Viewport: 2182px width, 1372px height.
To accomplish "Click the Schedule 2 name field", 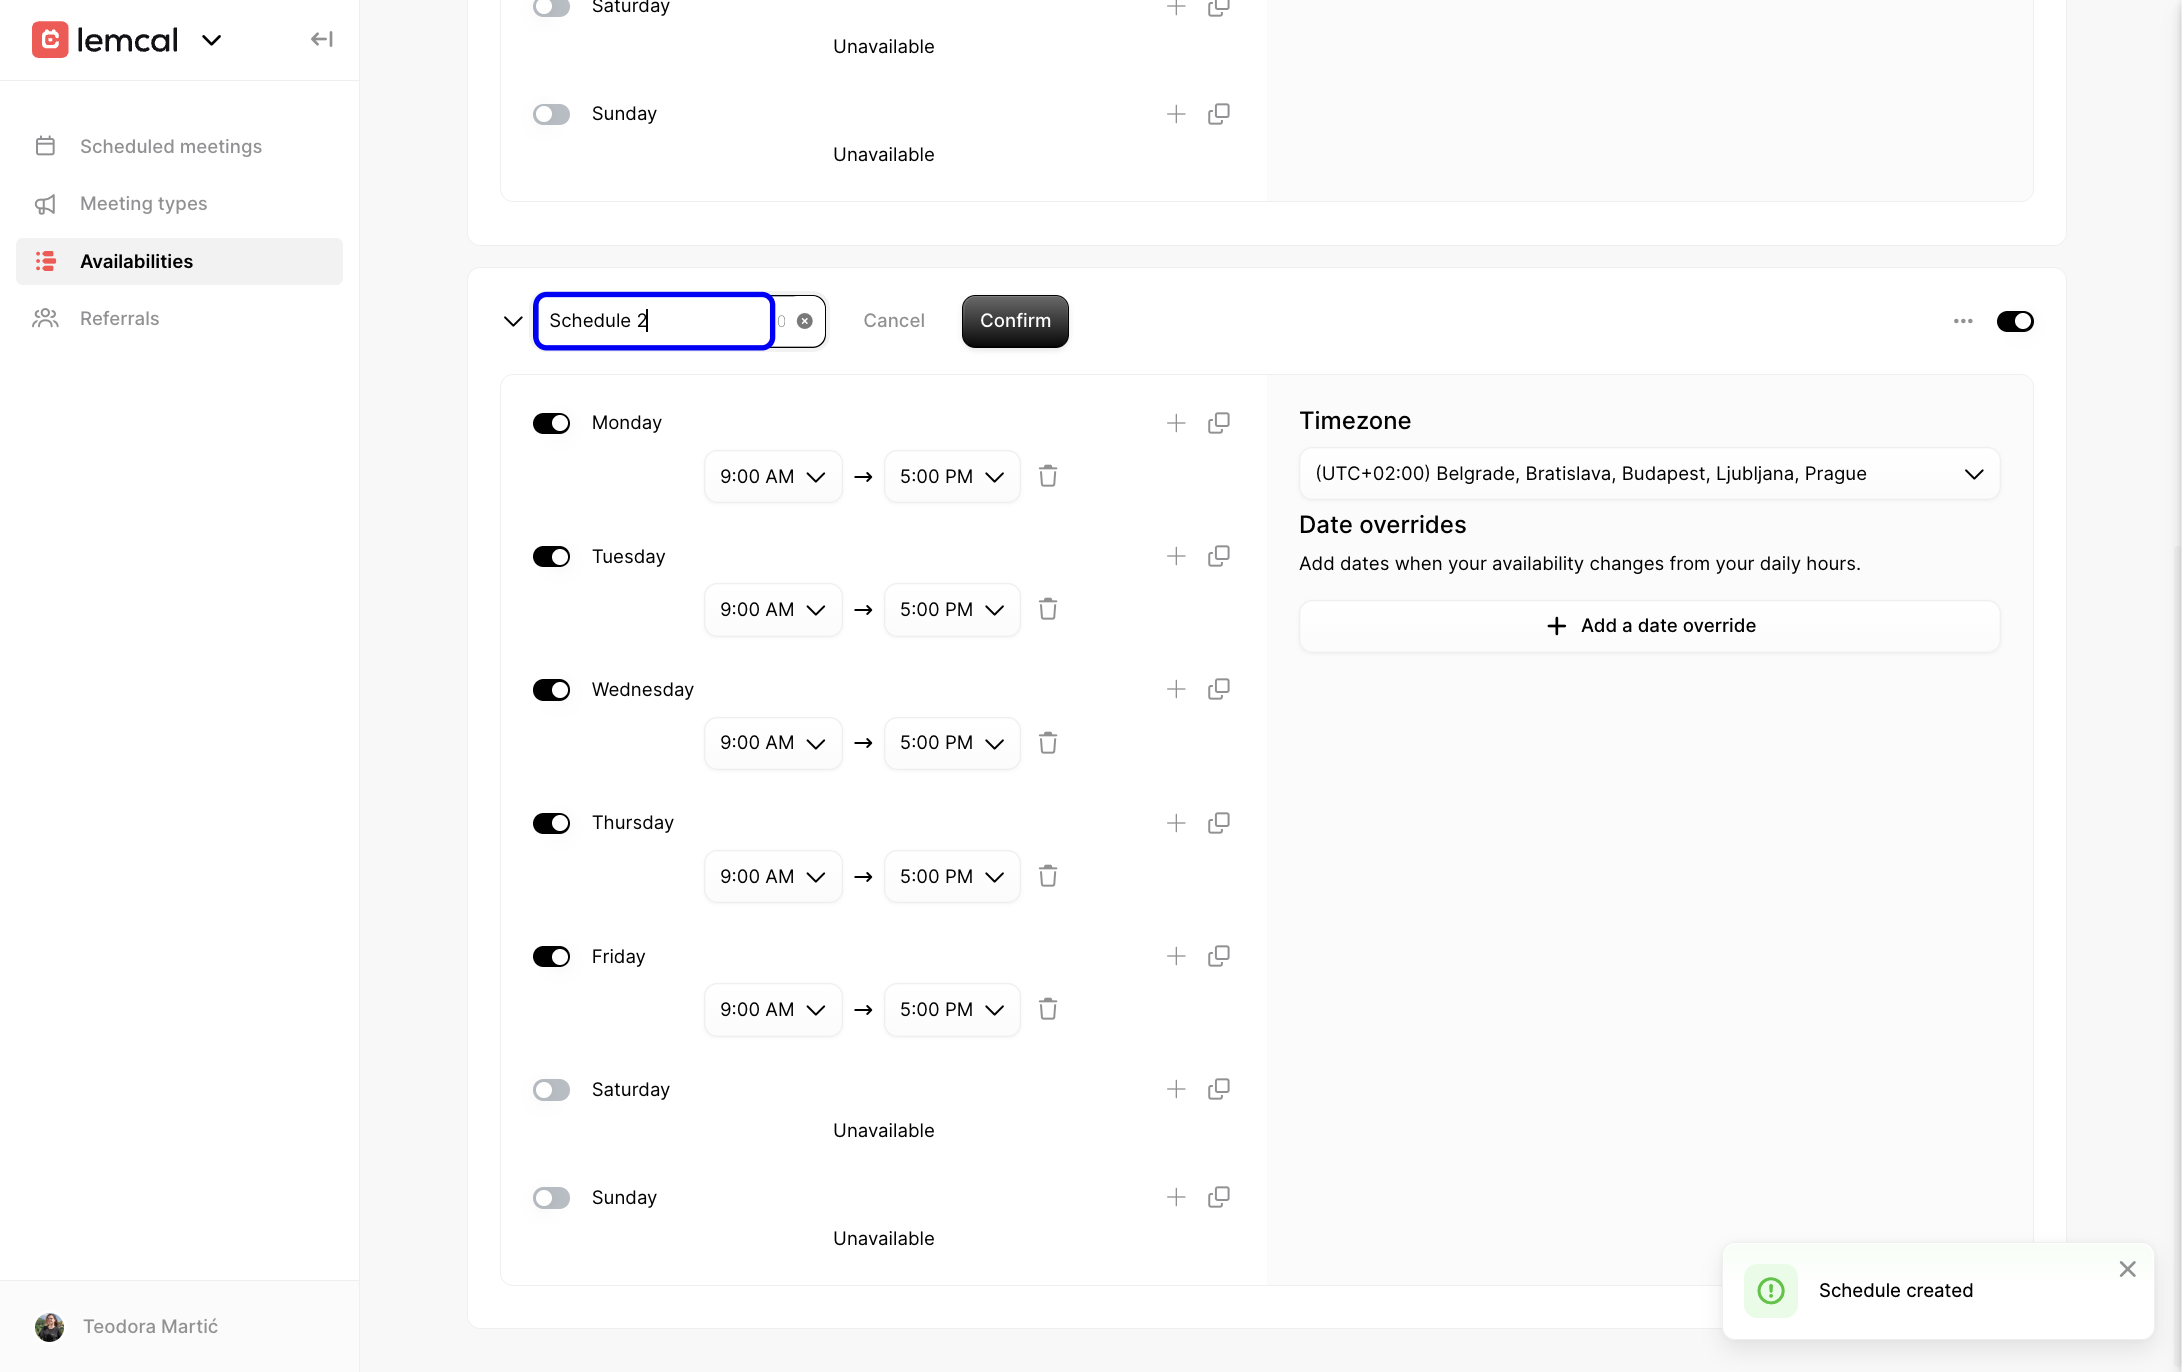I will [x=654, y=320].
